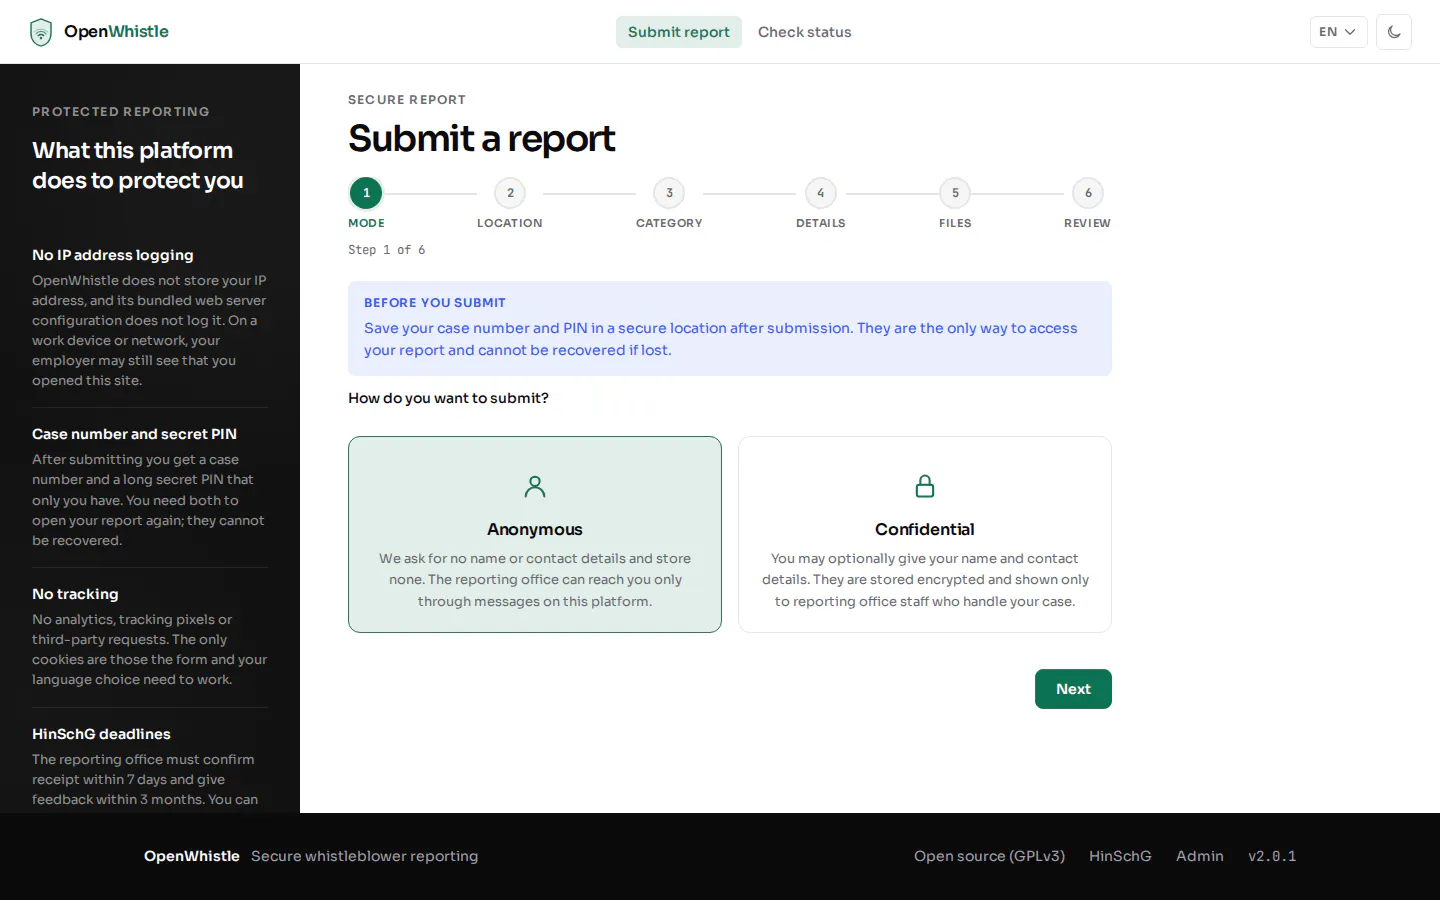Click 'Case number and secret PIN' heading

click(x=134, y=434)
